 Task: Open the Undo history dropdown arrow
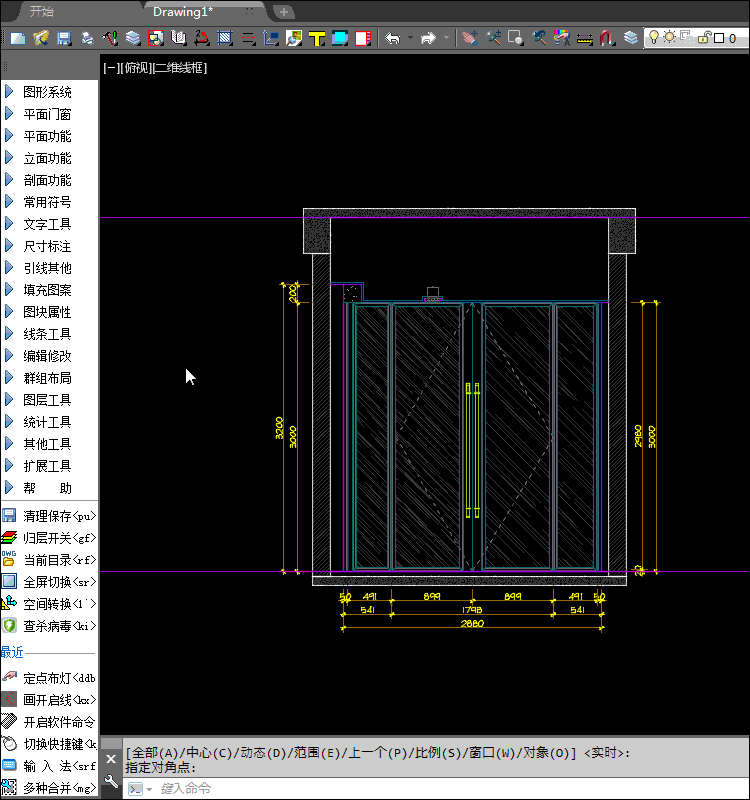[x=410, y=38]
